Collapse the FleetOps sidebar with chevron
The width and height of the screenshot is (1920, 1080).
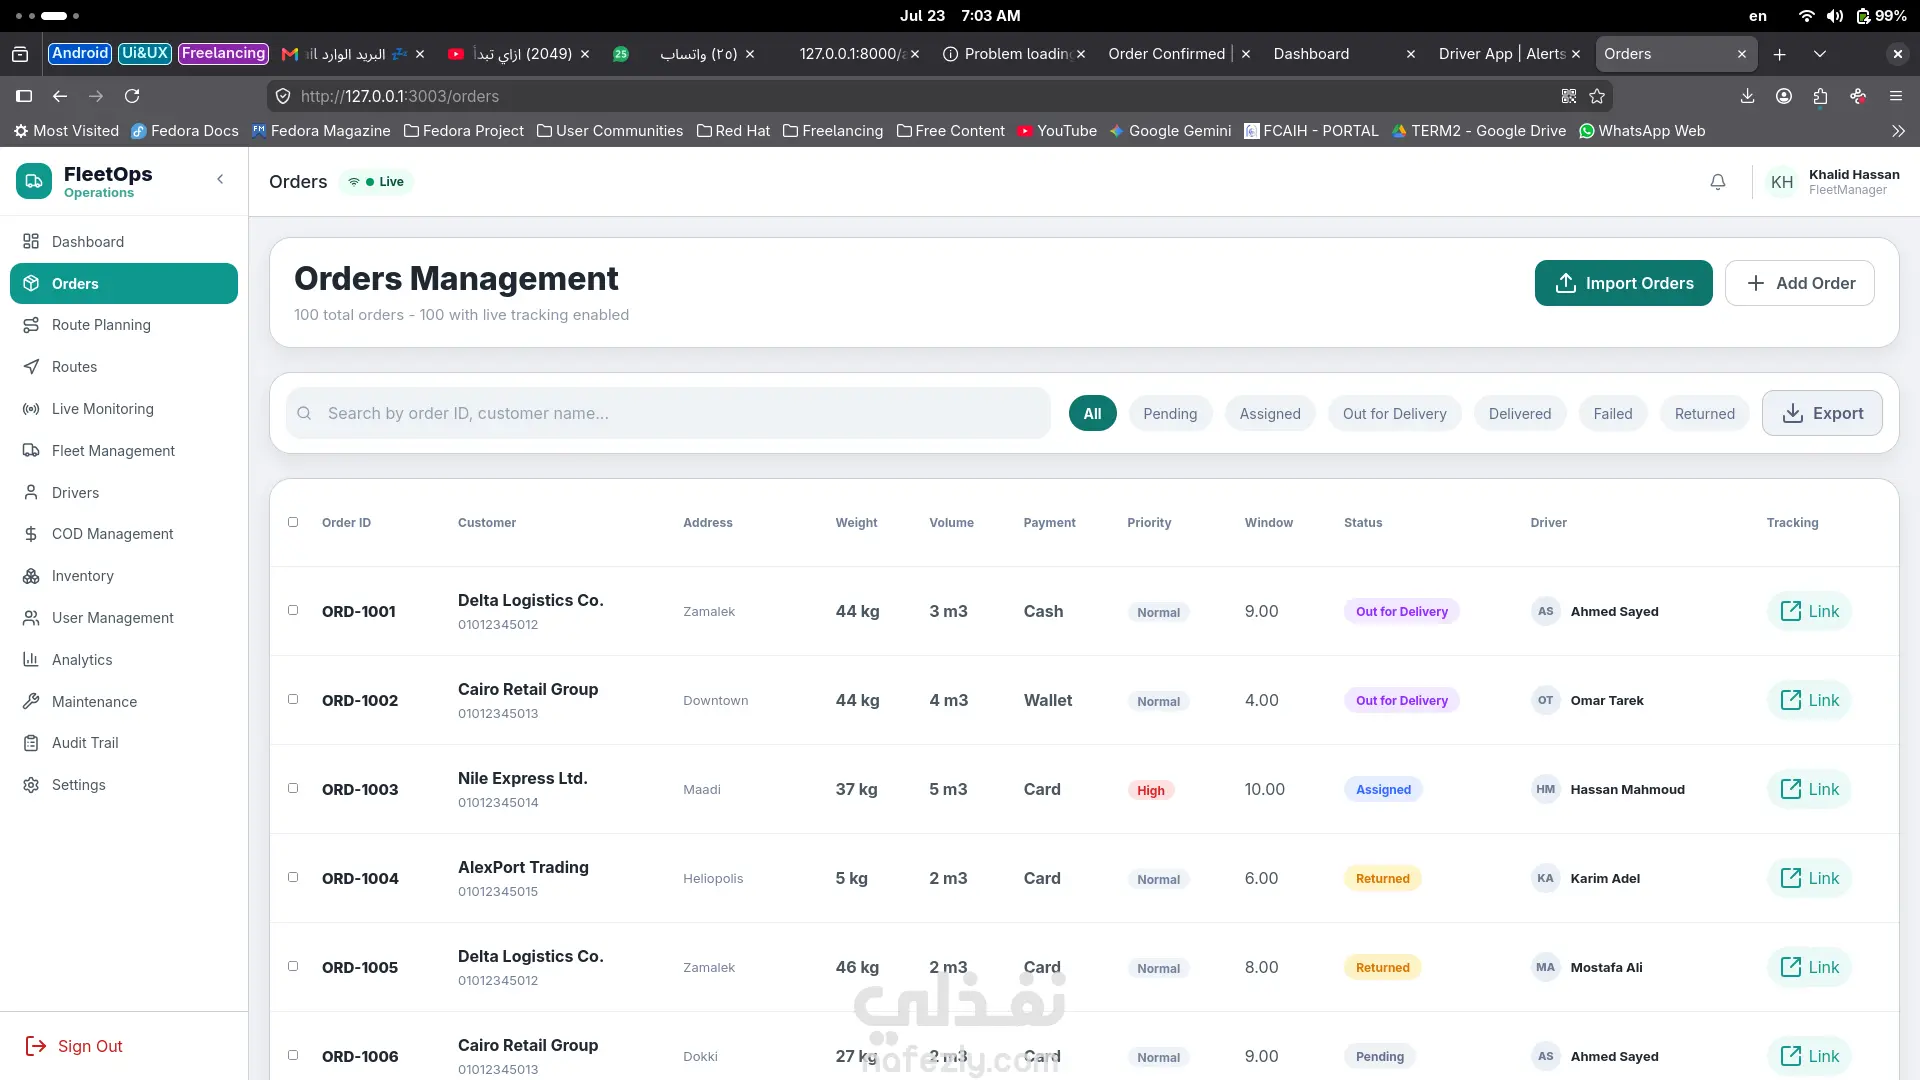pyautogui.click(x=220, y=180)
